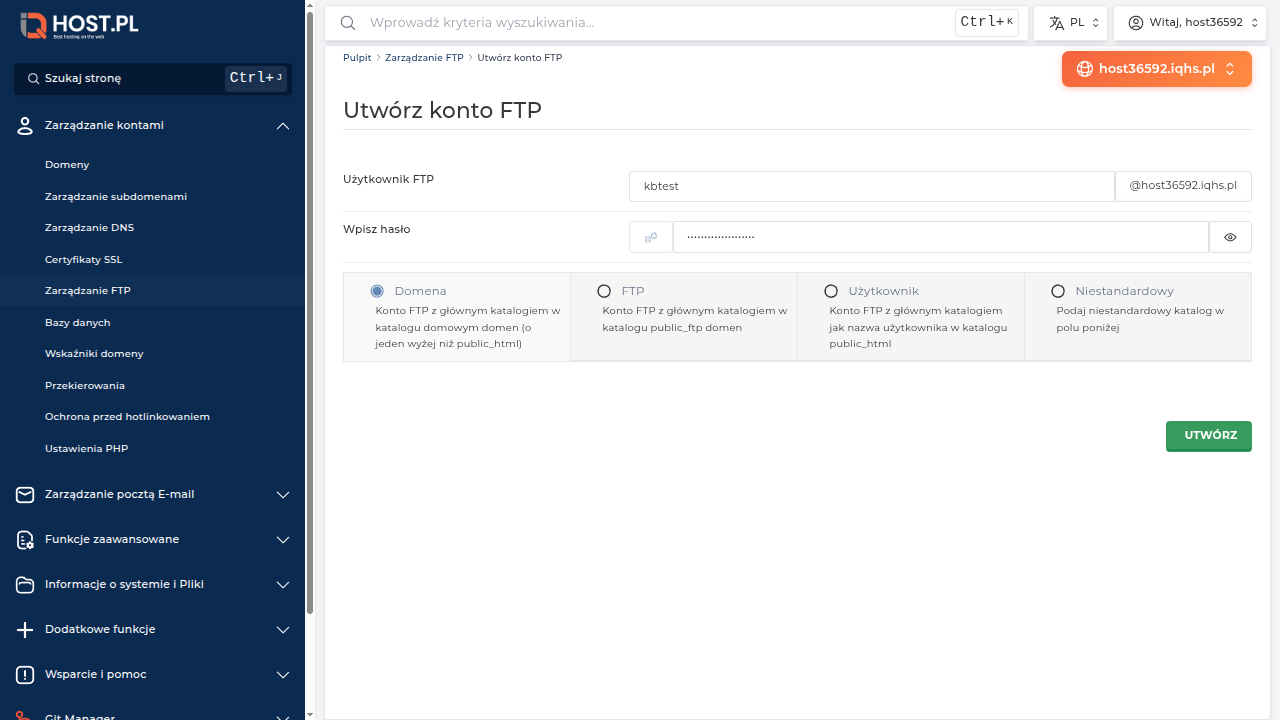
Task: Expand Wsparcie i pomoc chevron
Action: point(283,674)
